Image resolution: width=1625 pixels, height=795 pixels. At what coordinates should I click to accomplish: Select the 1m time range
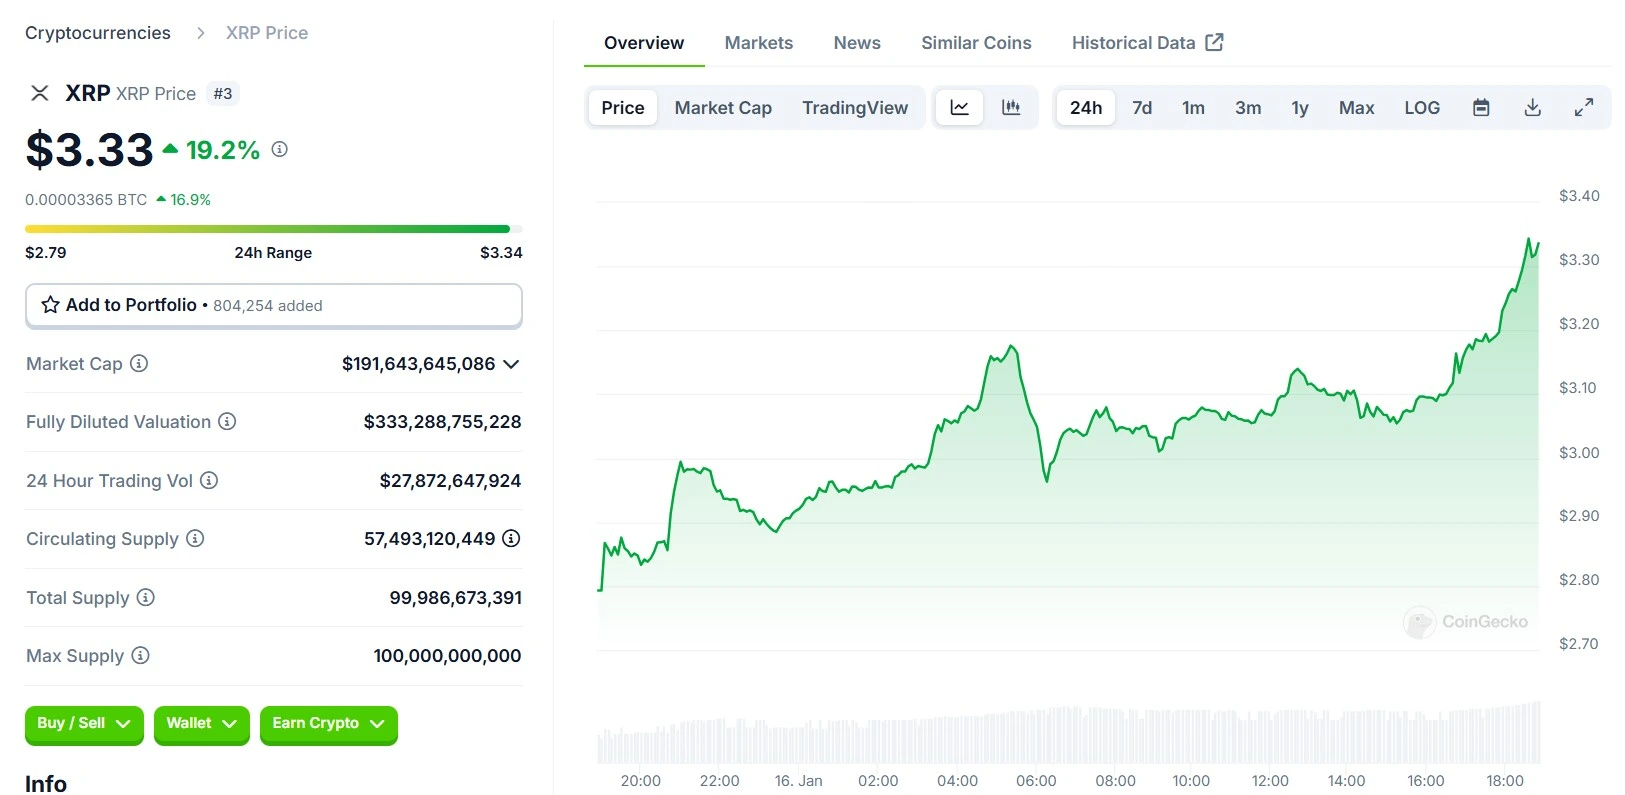pos(1193,107)
